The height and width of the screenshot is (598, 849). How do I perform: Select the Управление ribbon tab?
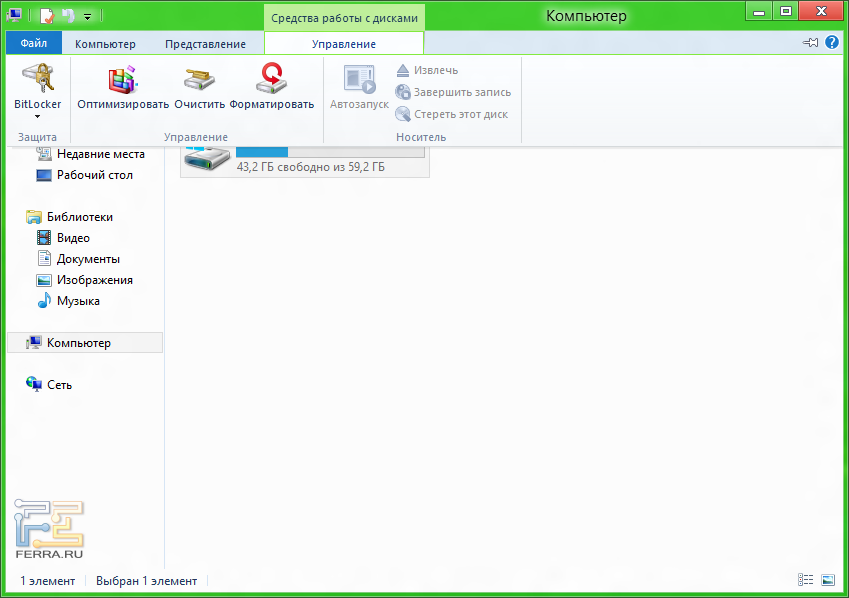click(344, 44)
